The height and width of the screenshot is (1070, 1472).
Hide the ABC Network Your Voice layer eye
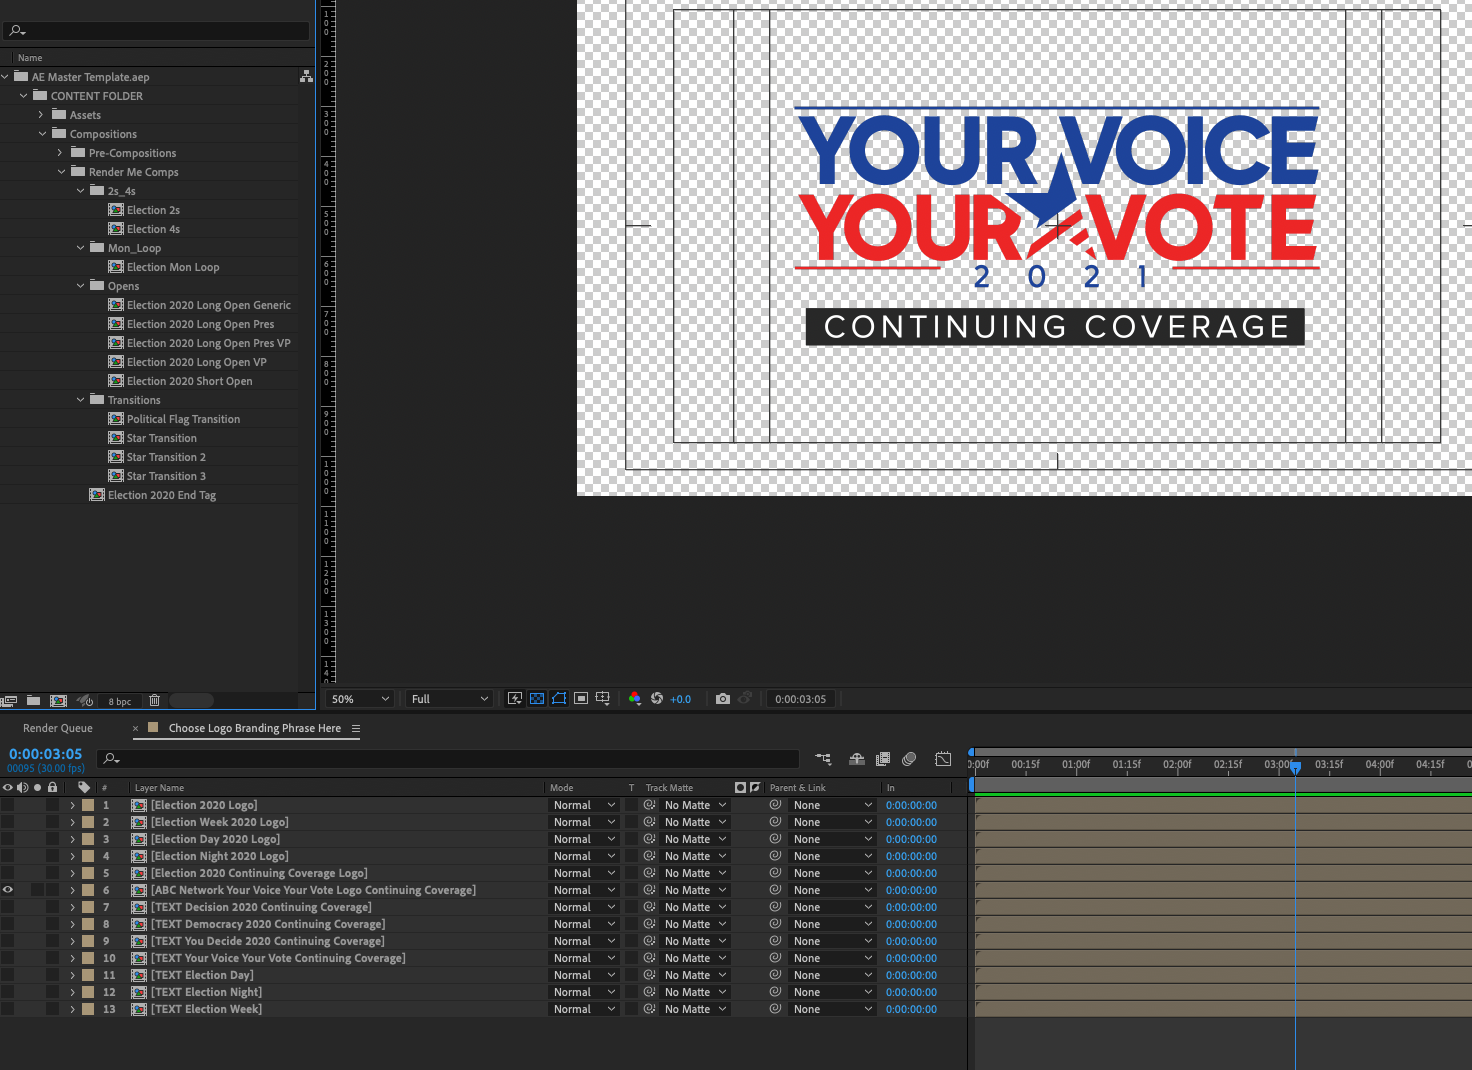[x=8, y=890]
